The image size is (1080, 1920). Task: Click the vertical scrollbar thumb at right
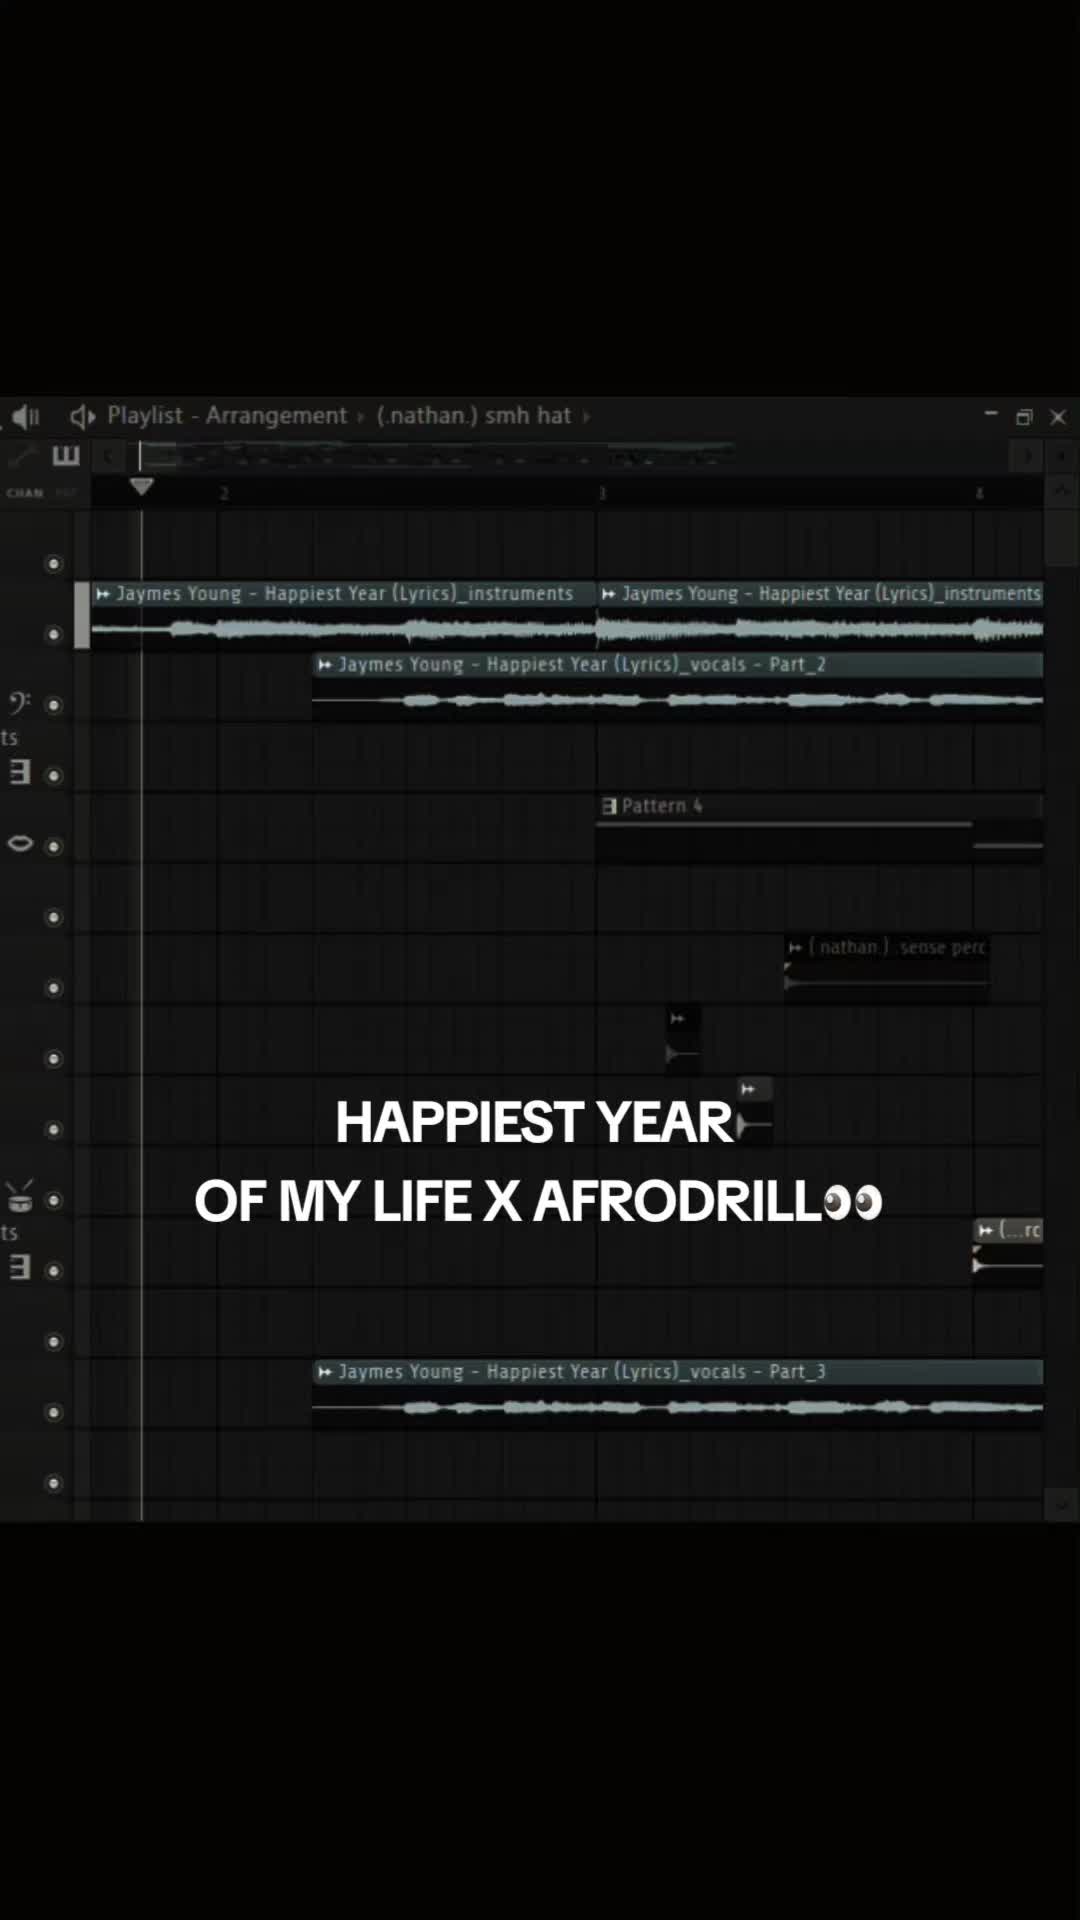pyautogui.click(x=1060, y=537)
